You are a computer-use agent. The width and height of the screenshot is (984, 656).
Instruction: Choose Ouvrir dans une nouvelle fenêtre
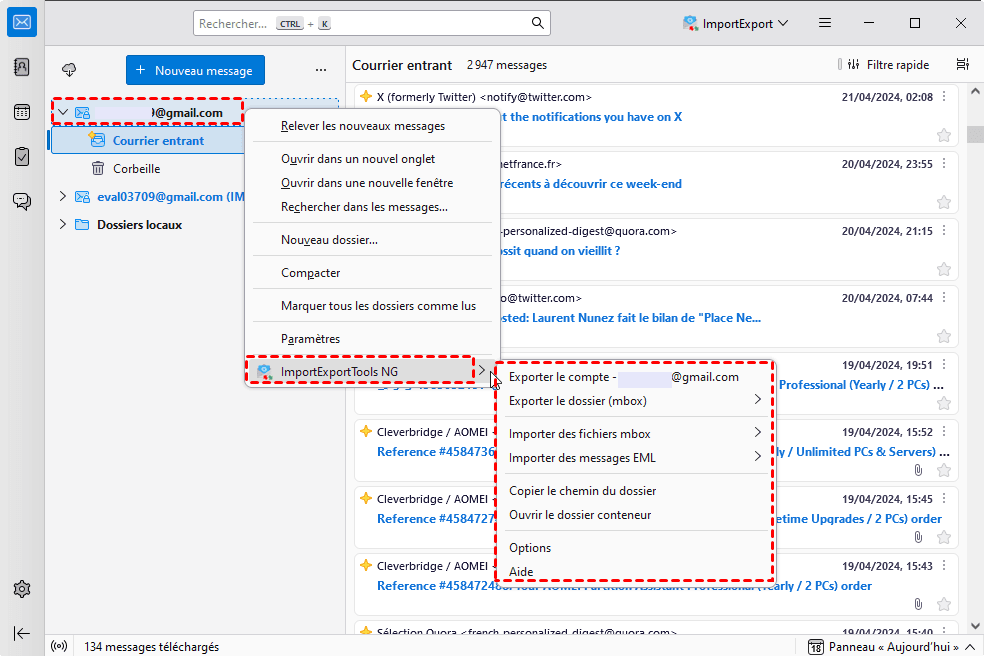pyautogui.click(x=372, y=183)
